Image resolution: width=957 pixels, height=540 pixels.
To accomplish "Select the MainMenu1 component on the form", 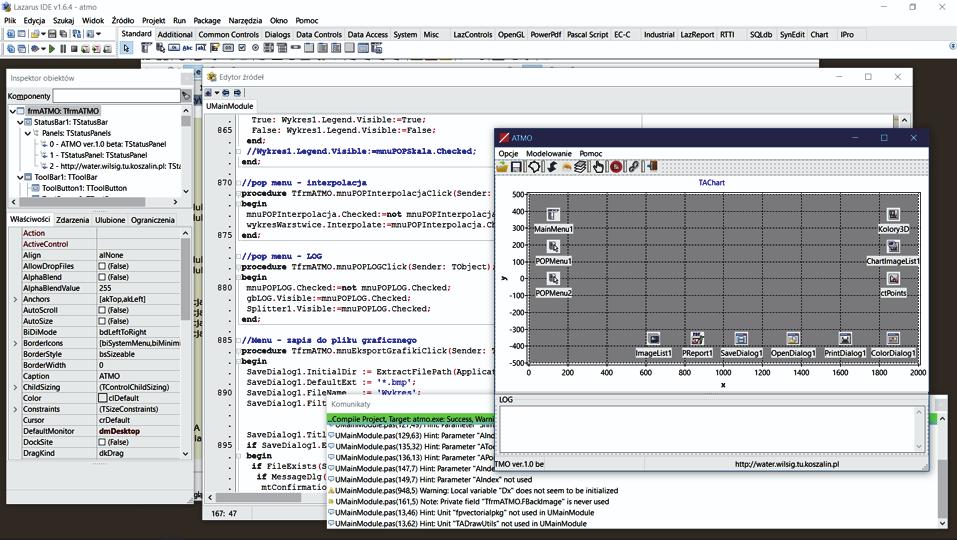I will click(x=553, y=215).
